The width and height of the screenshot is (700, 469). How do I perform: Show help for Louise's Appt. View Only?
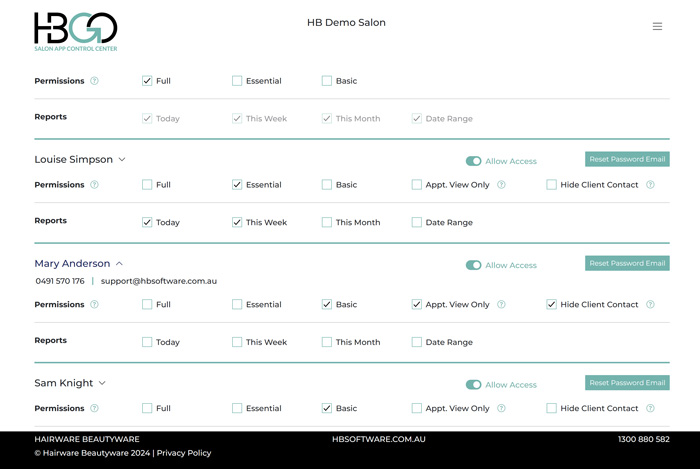coord(501,185)
